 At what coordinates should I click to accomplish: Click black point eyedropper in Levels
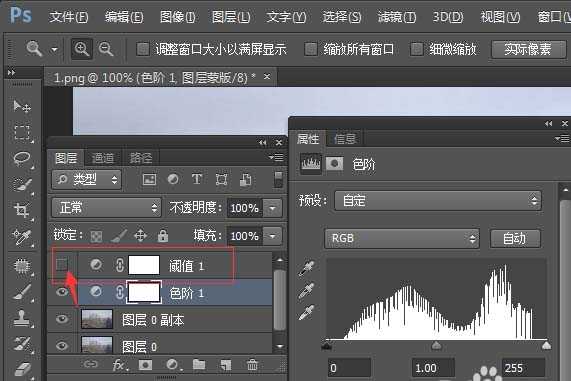click(x=307, y=268)
